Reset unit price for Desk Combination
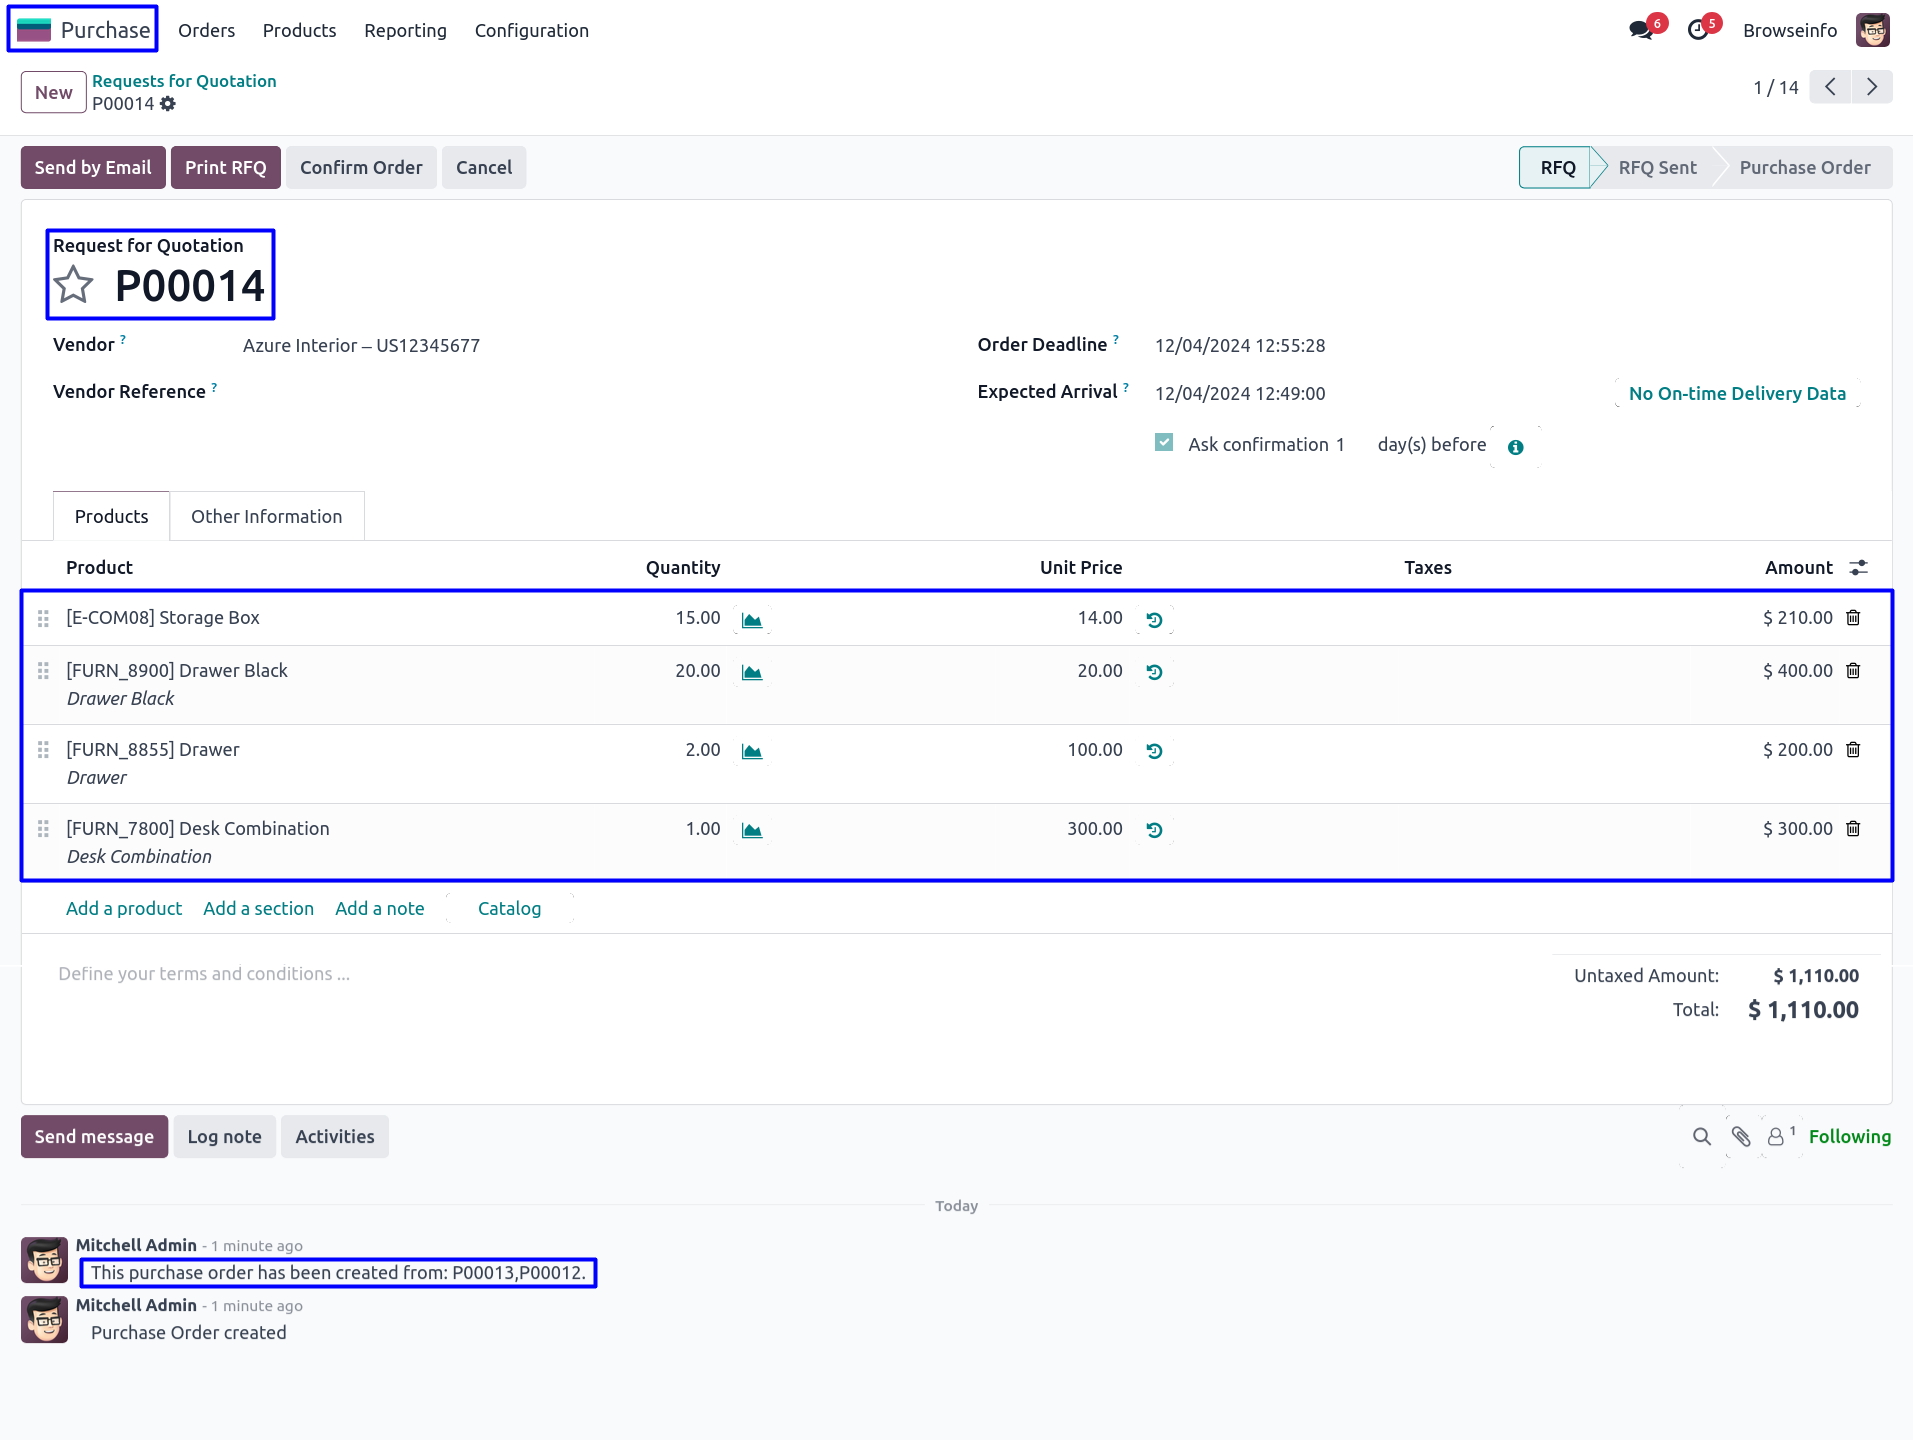The width and height of the screenshot is (1913, 1443). coord(1154,830)
